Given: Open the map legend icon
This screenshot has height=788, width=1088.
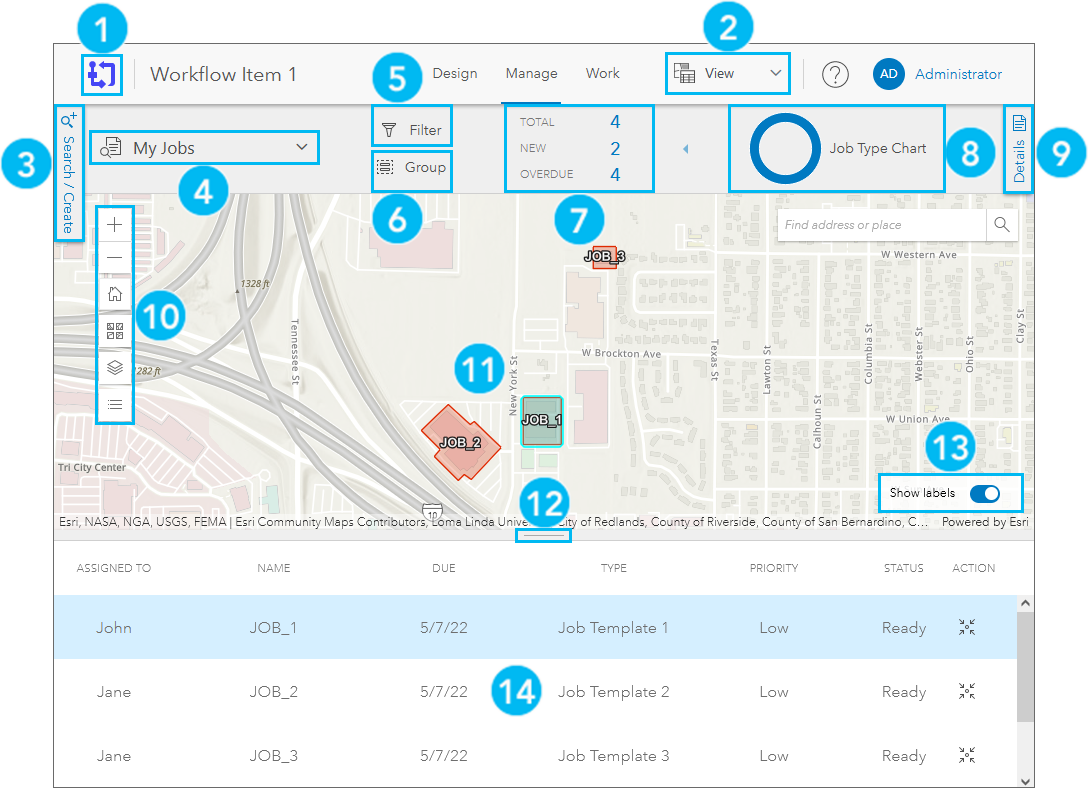Looking at the screenshot, I should 115,403.
